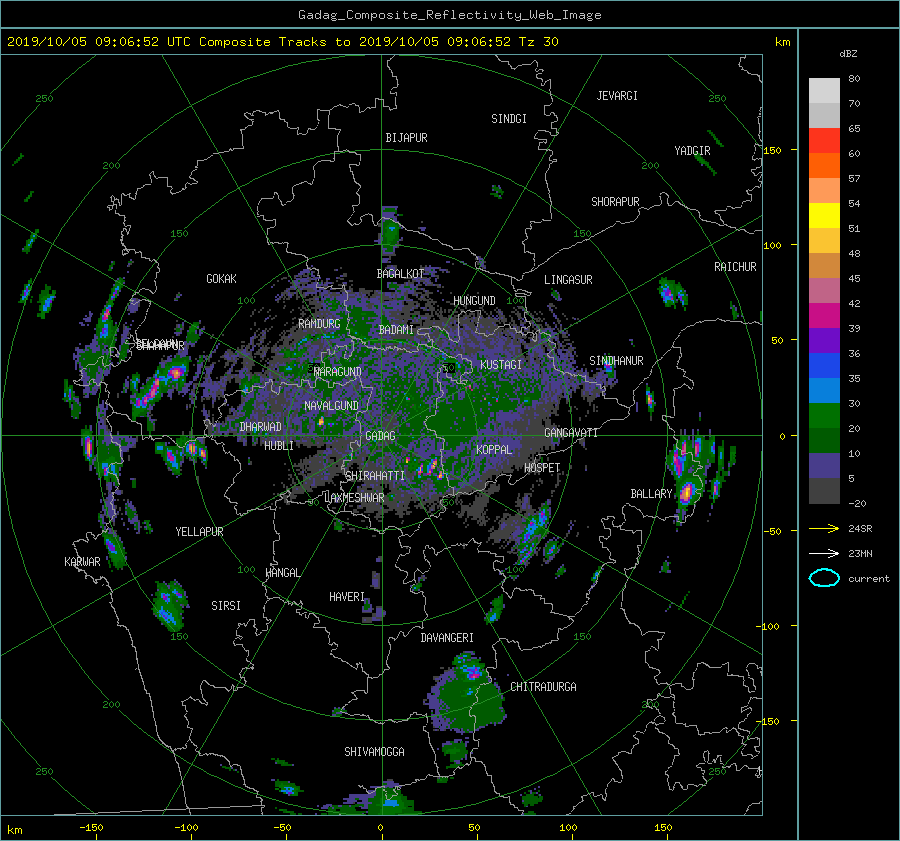
Task: Click the white 23MN arrow legend icon
Action: coord(824,553)
